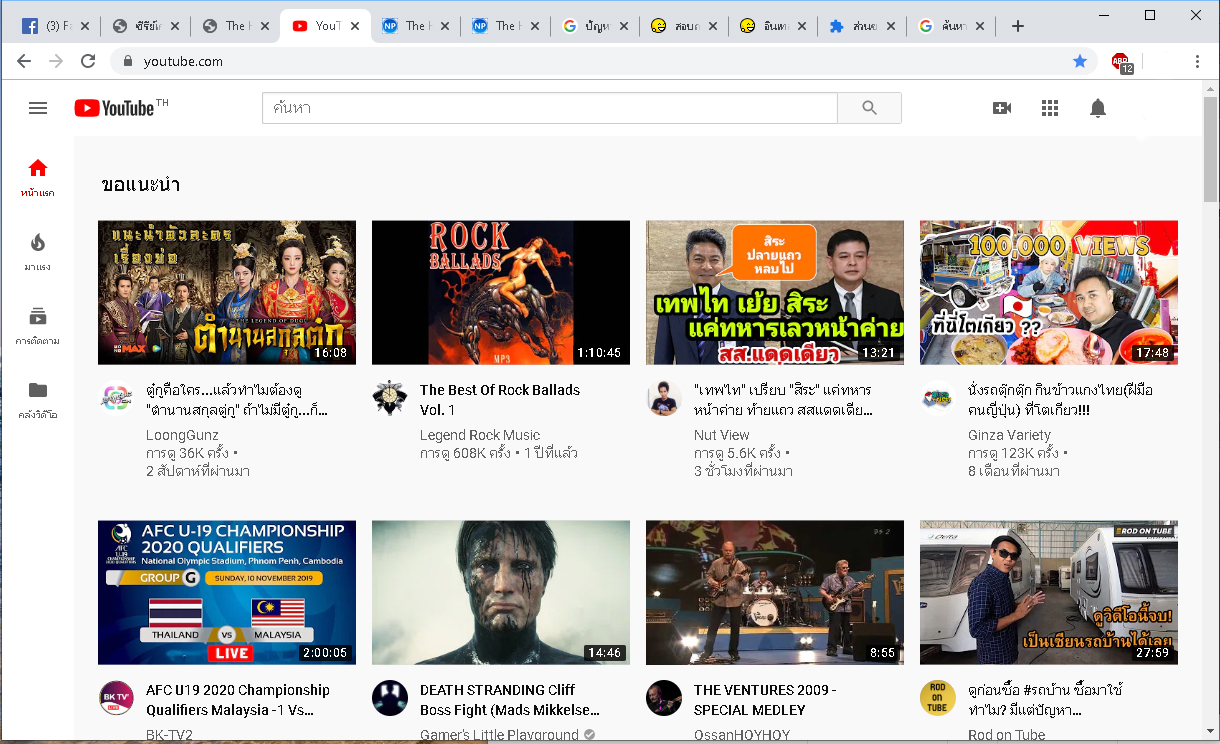1220x744 pixels.
Task: Open the Death Stranding video thumbnail
Action: (501, 592)
